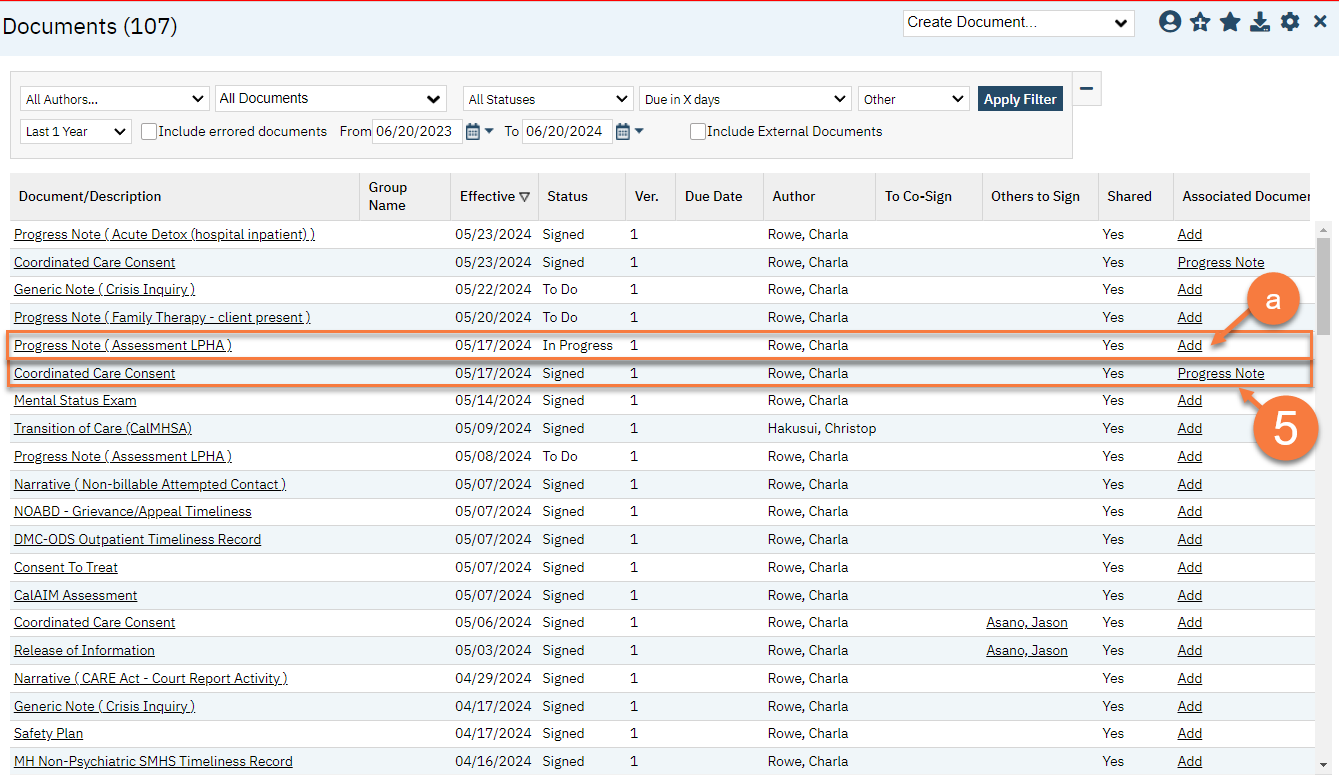The image size is (1339, 775).
Task: Click the user profile icon in header
Action: click(x=1170, y=22)
